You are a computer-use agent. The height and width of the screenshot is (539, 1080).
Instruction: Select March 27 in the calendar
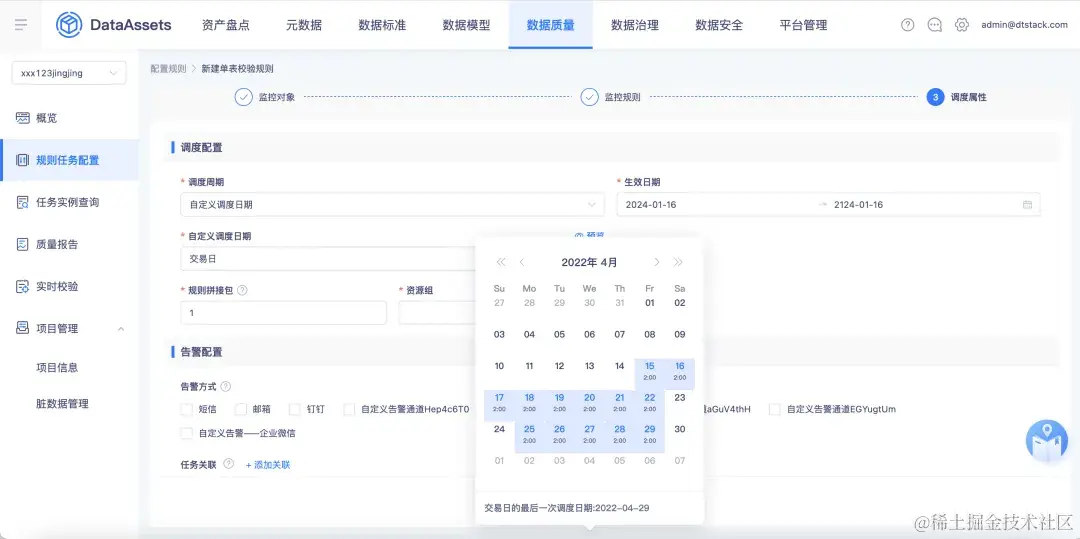499,303
